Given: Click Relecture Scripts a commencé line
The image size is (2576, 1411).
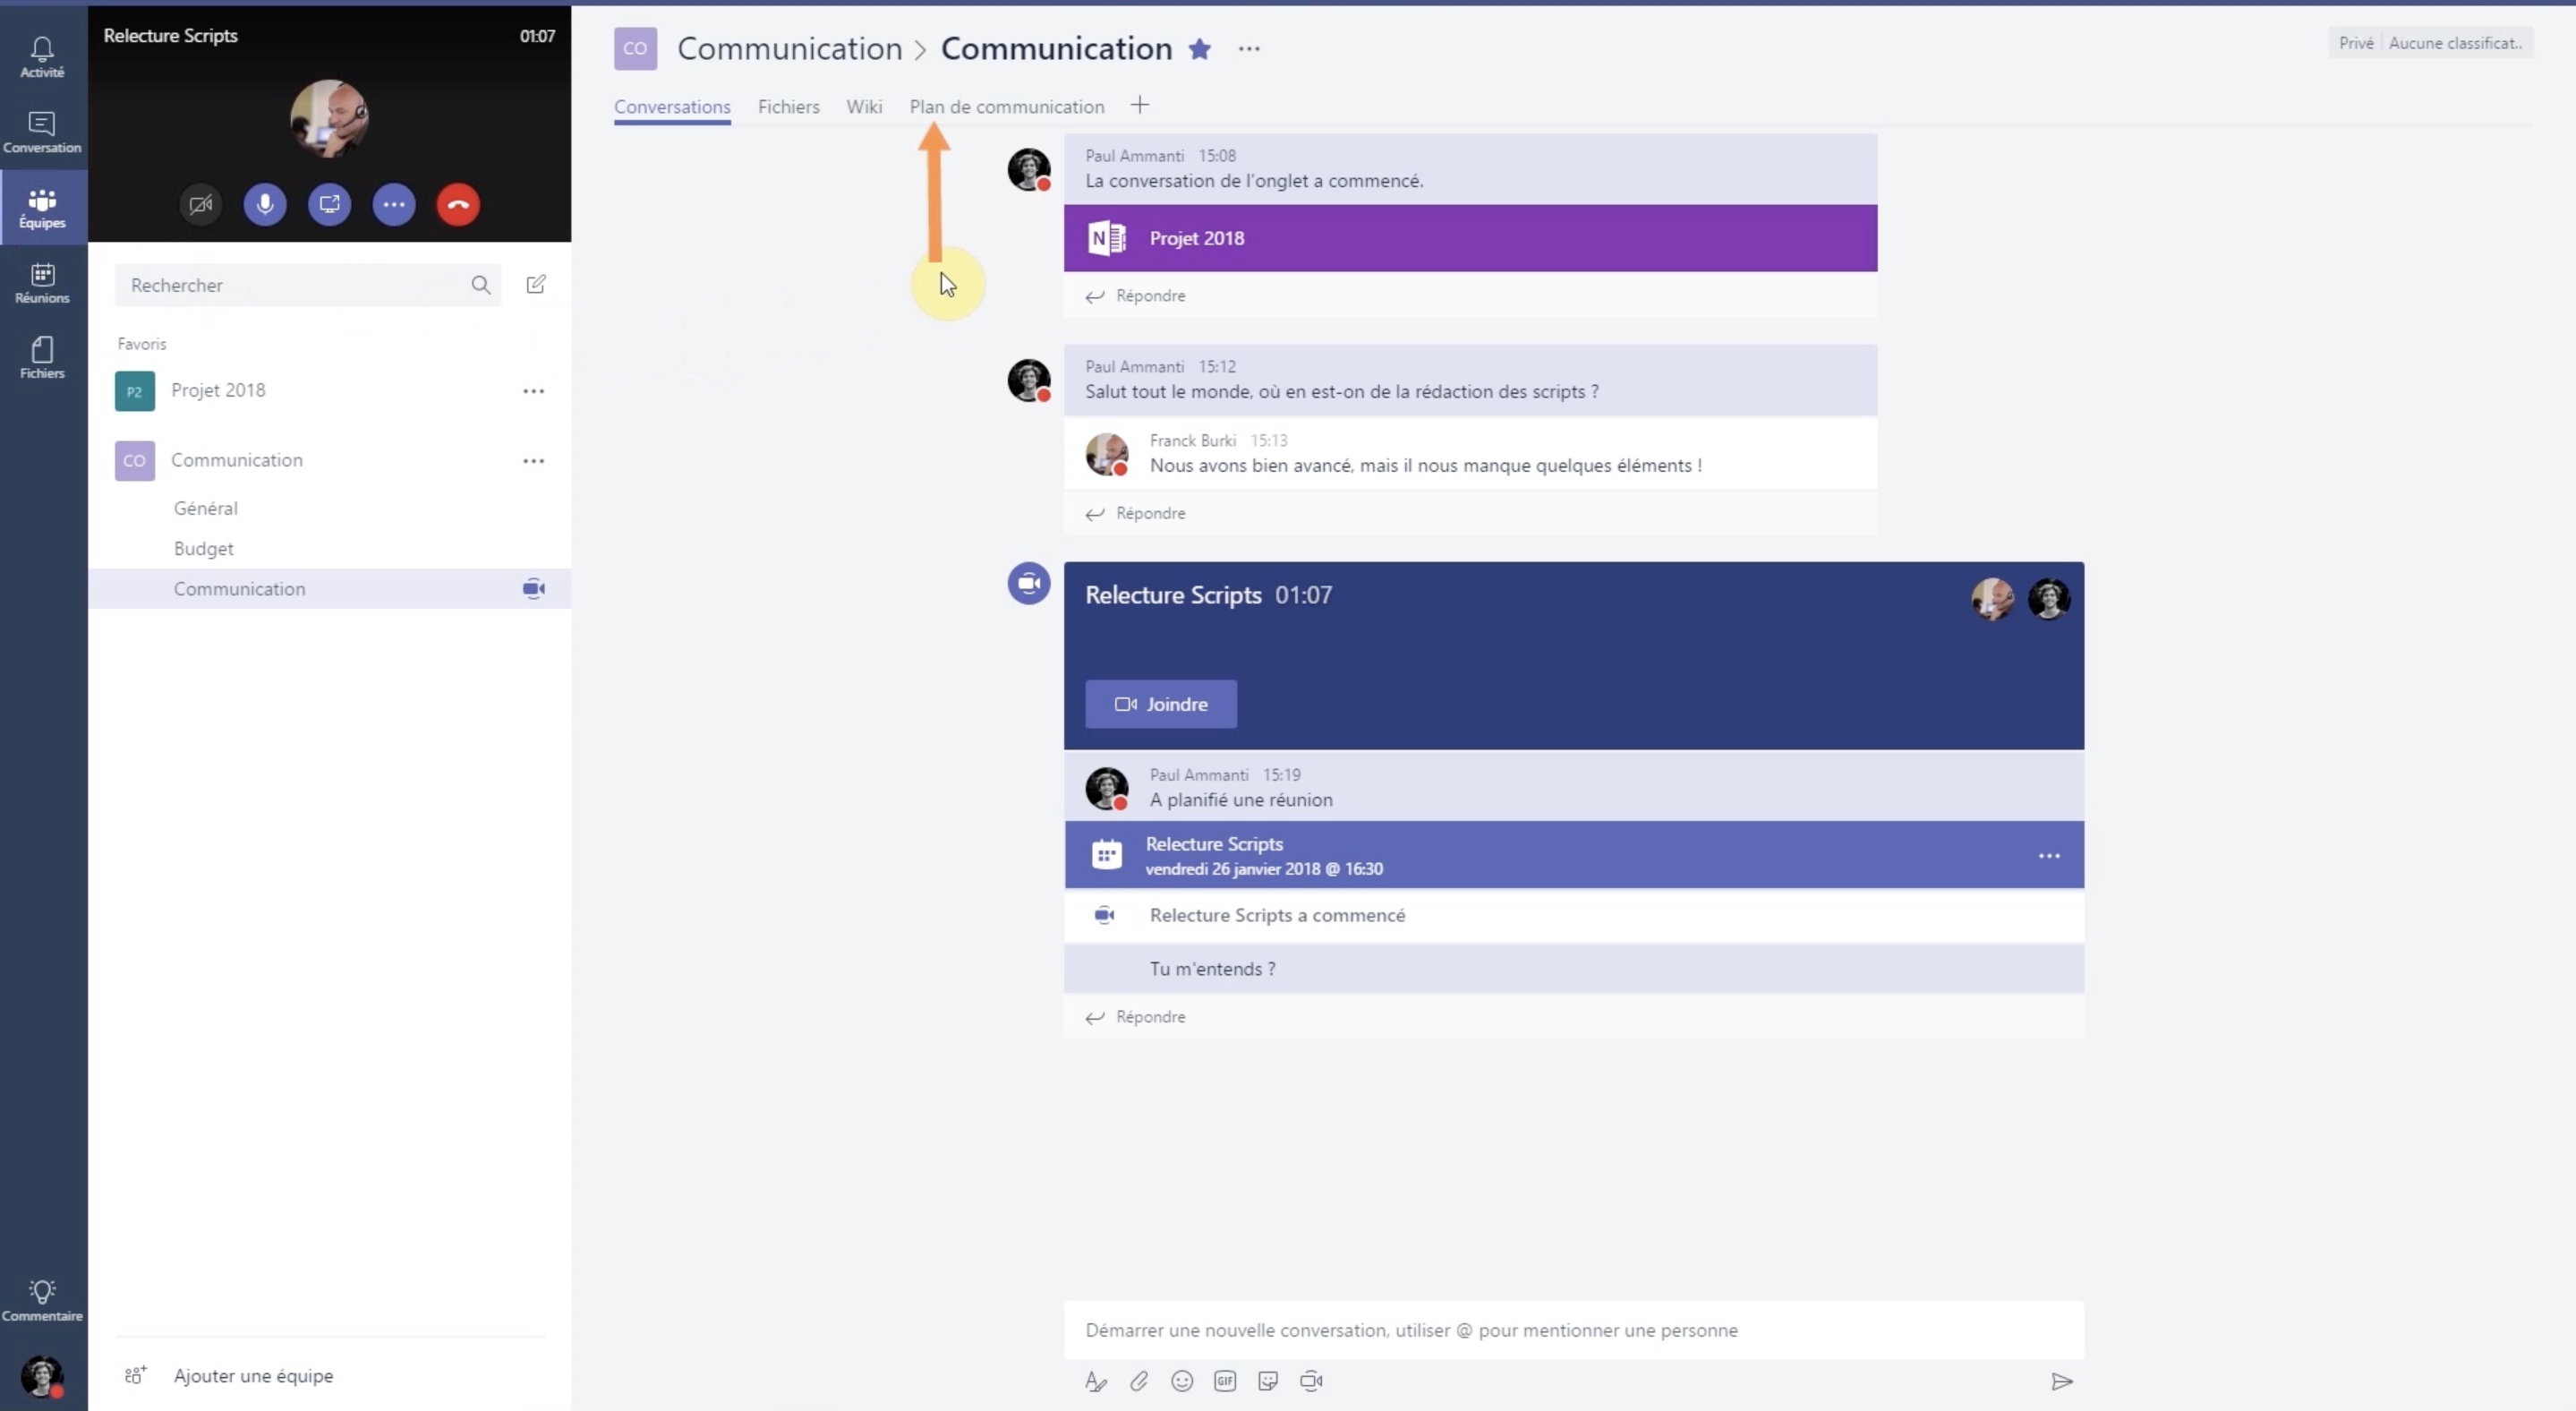Looking at the screenshot, I should pyautogui.click(x=1277, y=915).
